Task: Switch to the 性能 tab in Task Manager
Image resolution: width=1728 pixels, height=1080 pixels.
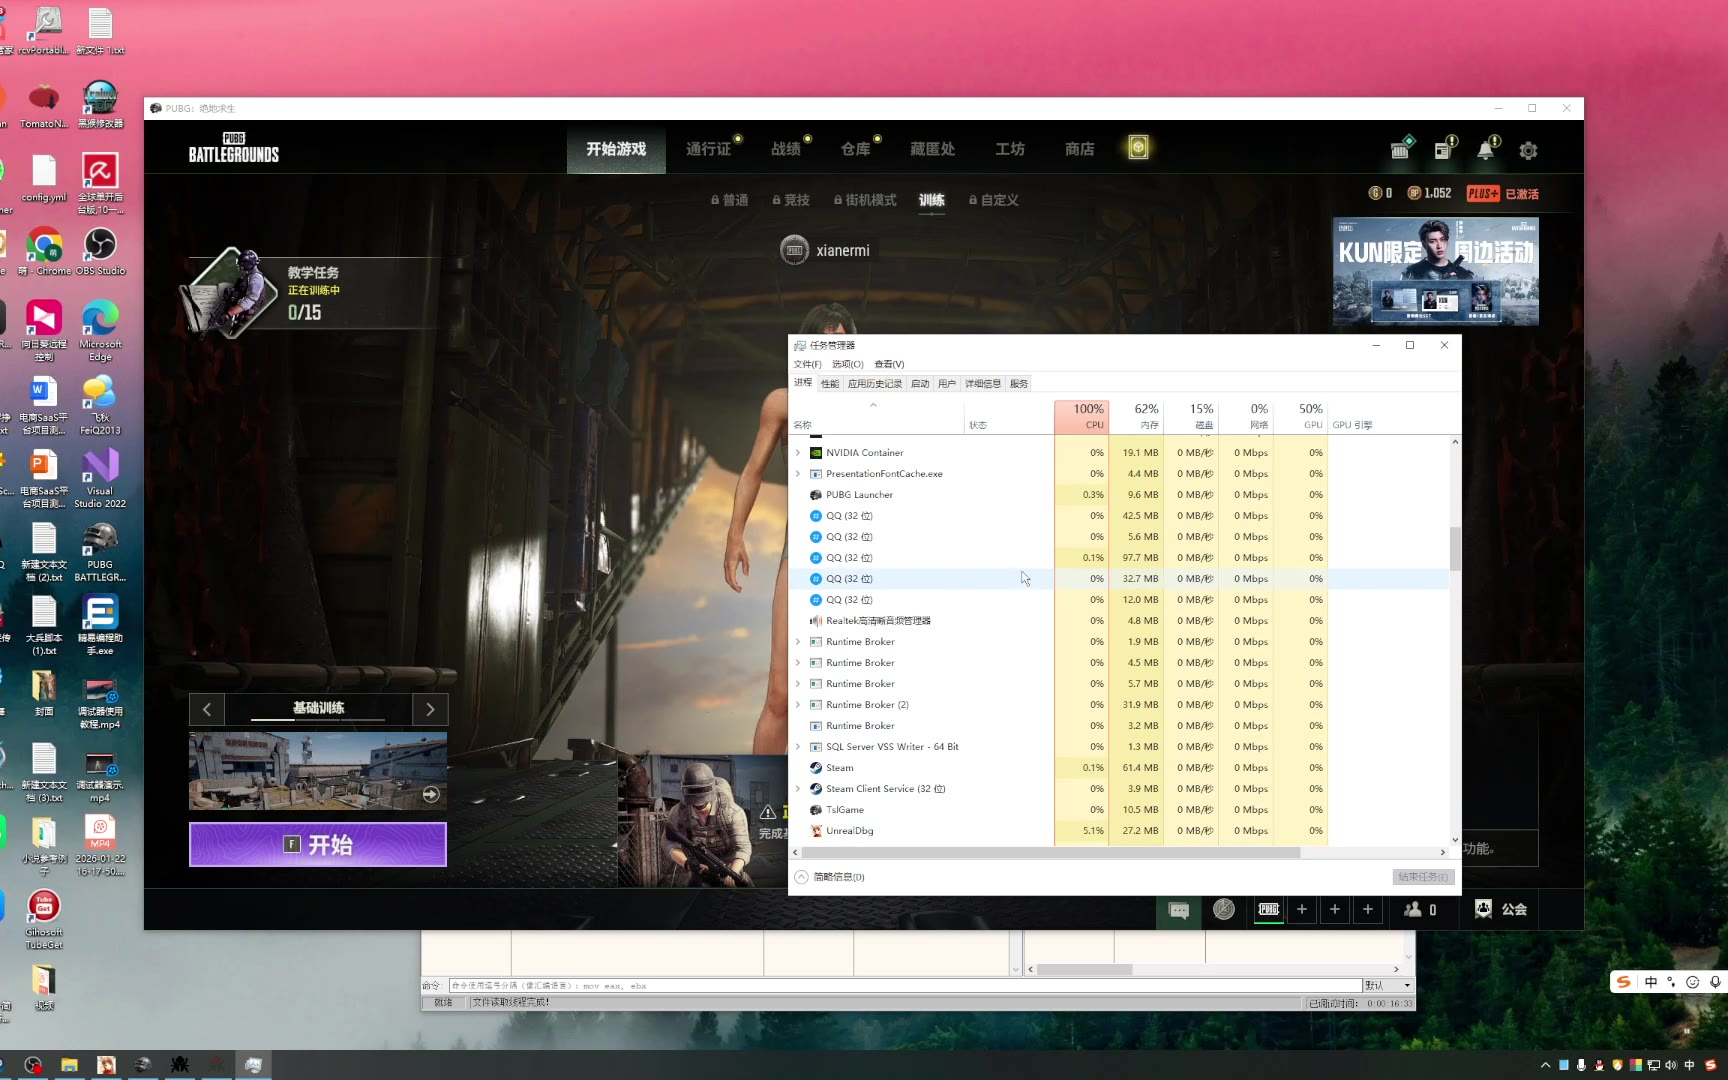Action: pos(830,384)
